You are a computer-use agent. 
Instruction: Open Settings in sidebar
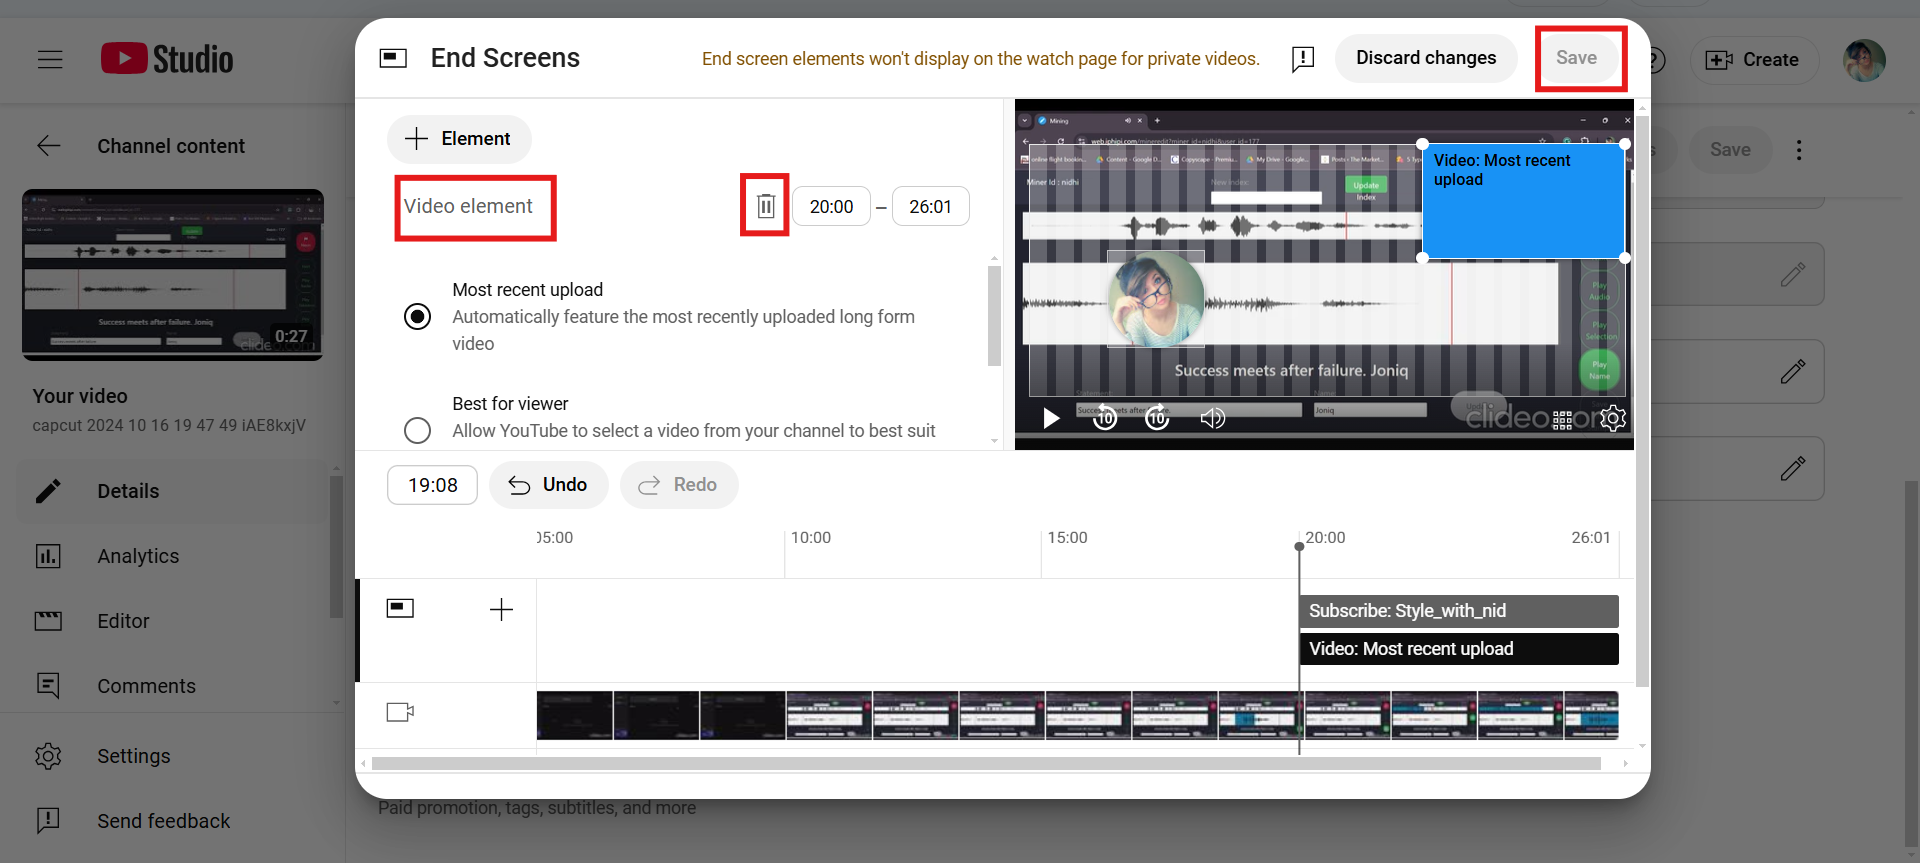[x=172, y=756]
